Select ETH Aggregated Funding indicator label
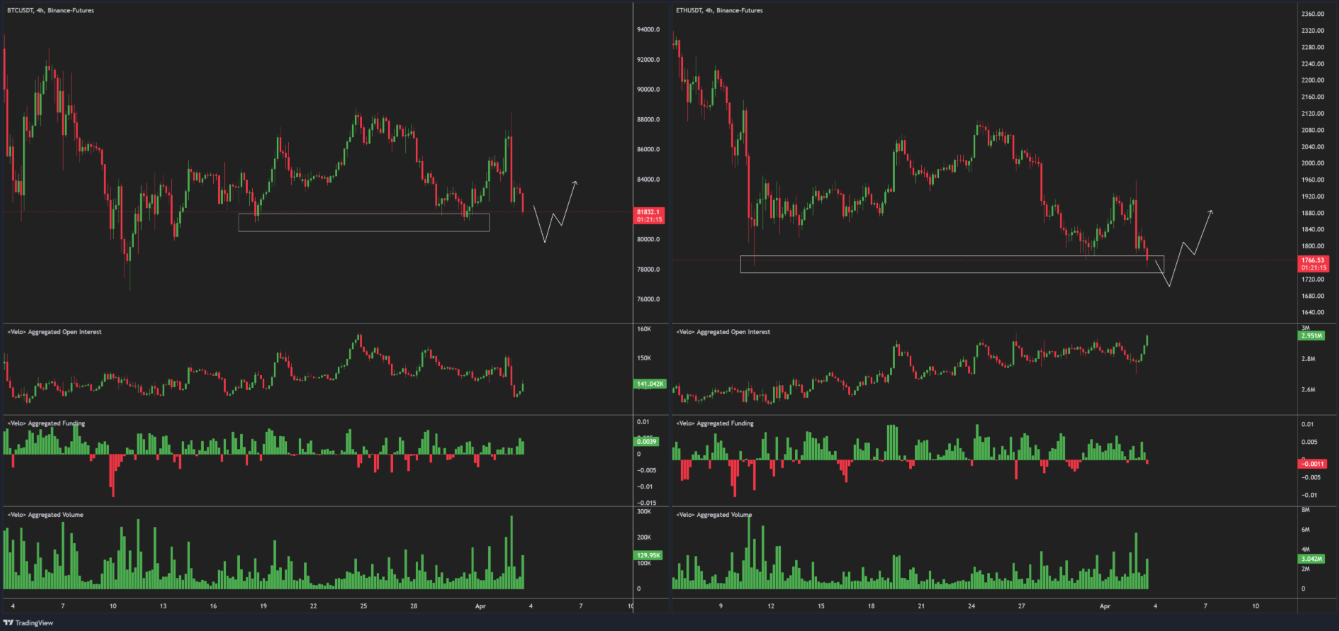 coord(715,423)
